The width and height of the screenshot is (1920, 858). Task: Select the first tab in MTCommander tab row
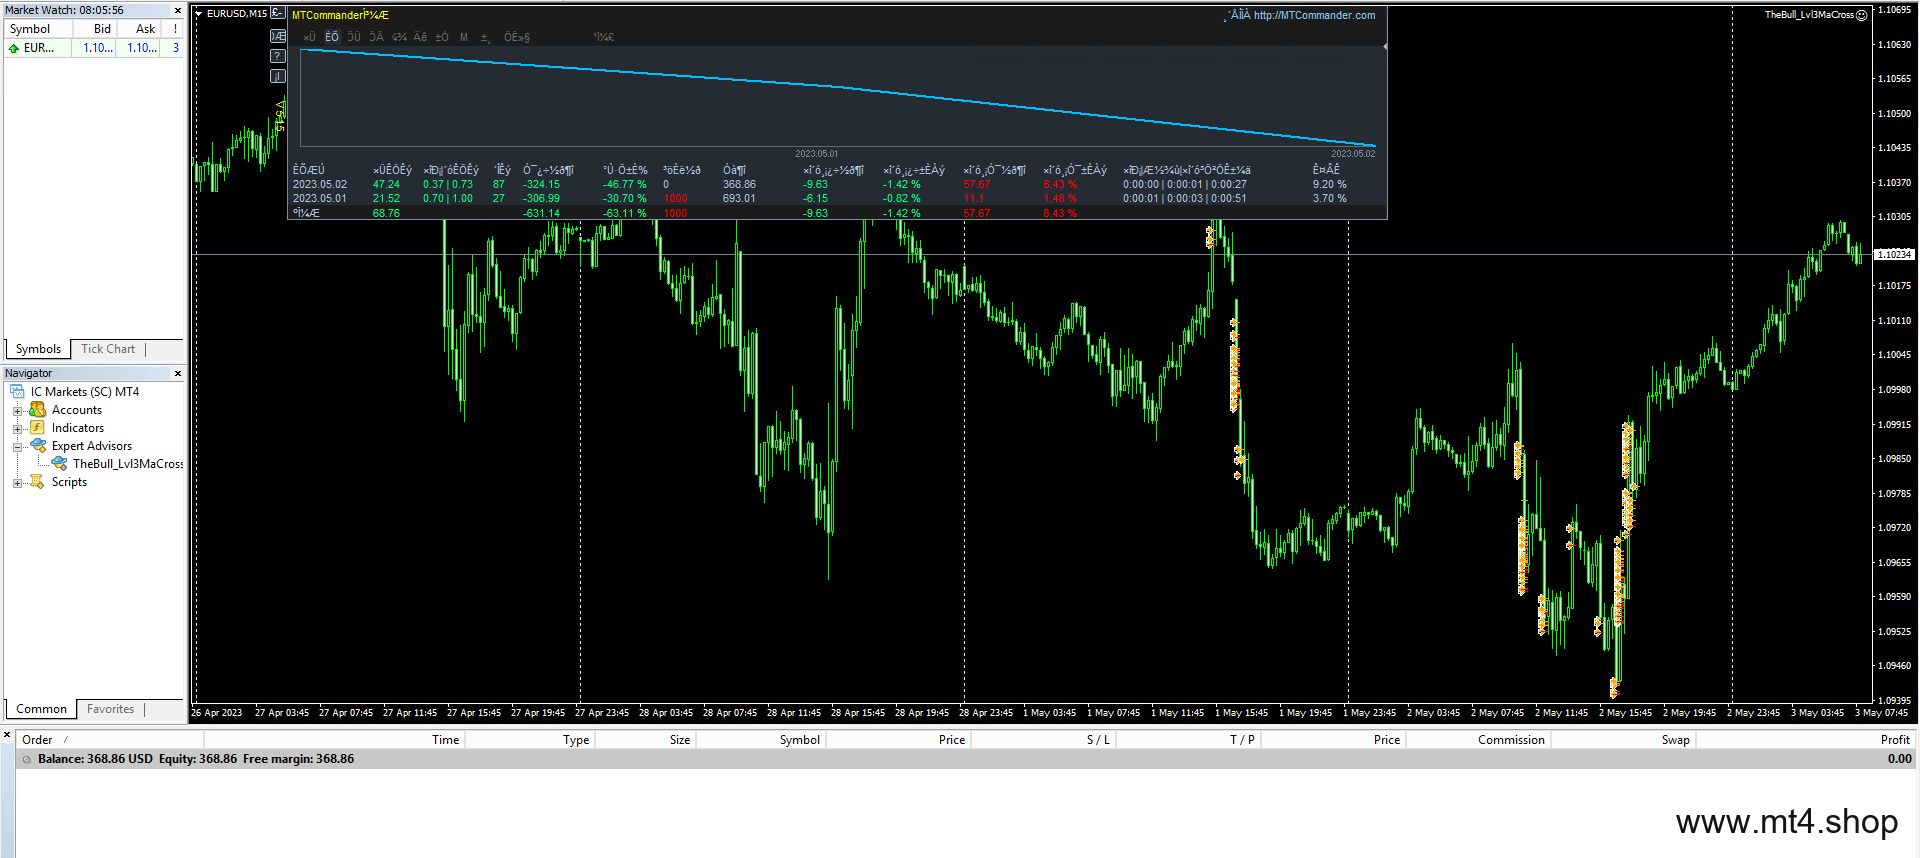click(x=310, y=37)
